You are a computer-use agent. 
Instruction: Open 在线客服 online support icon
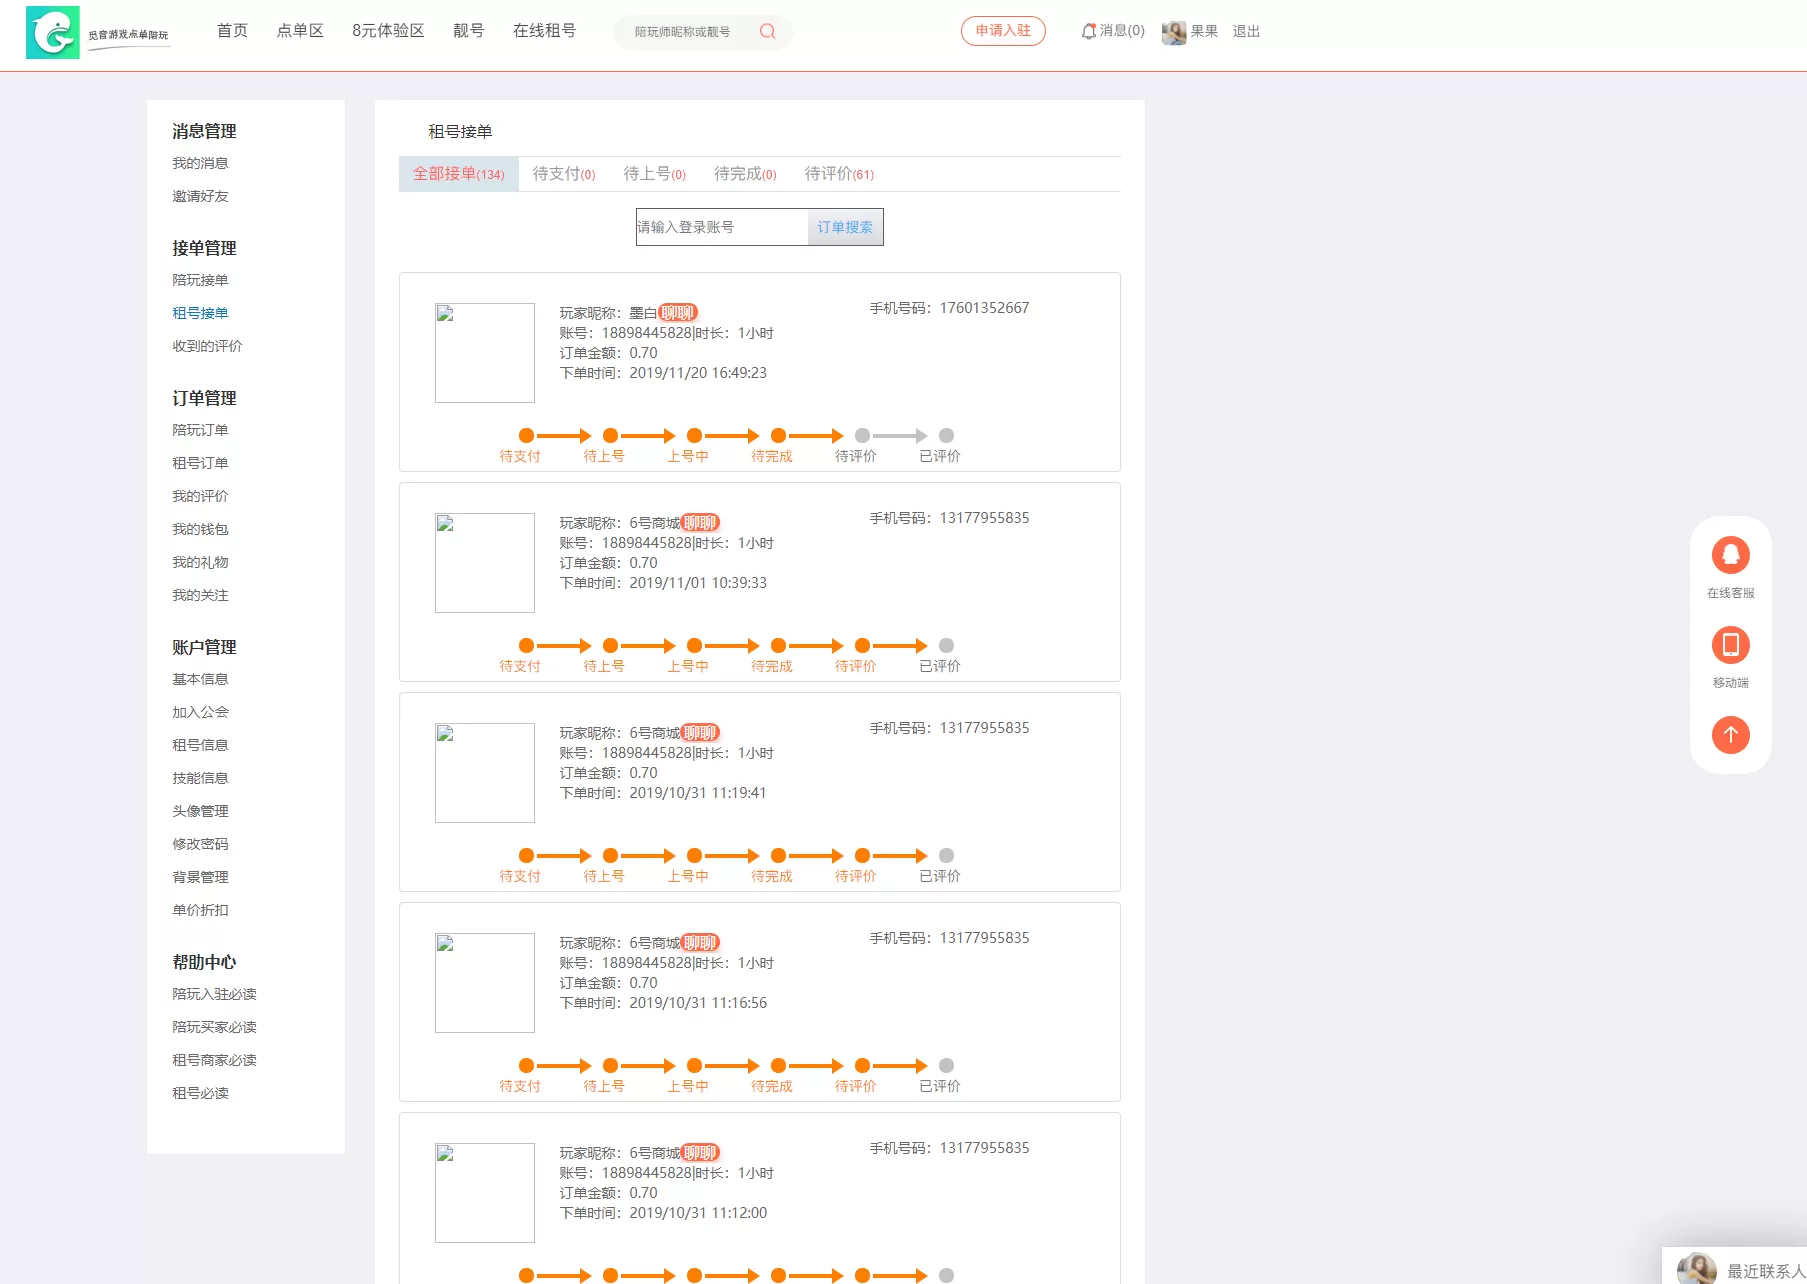(1730, 555)
